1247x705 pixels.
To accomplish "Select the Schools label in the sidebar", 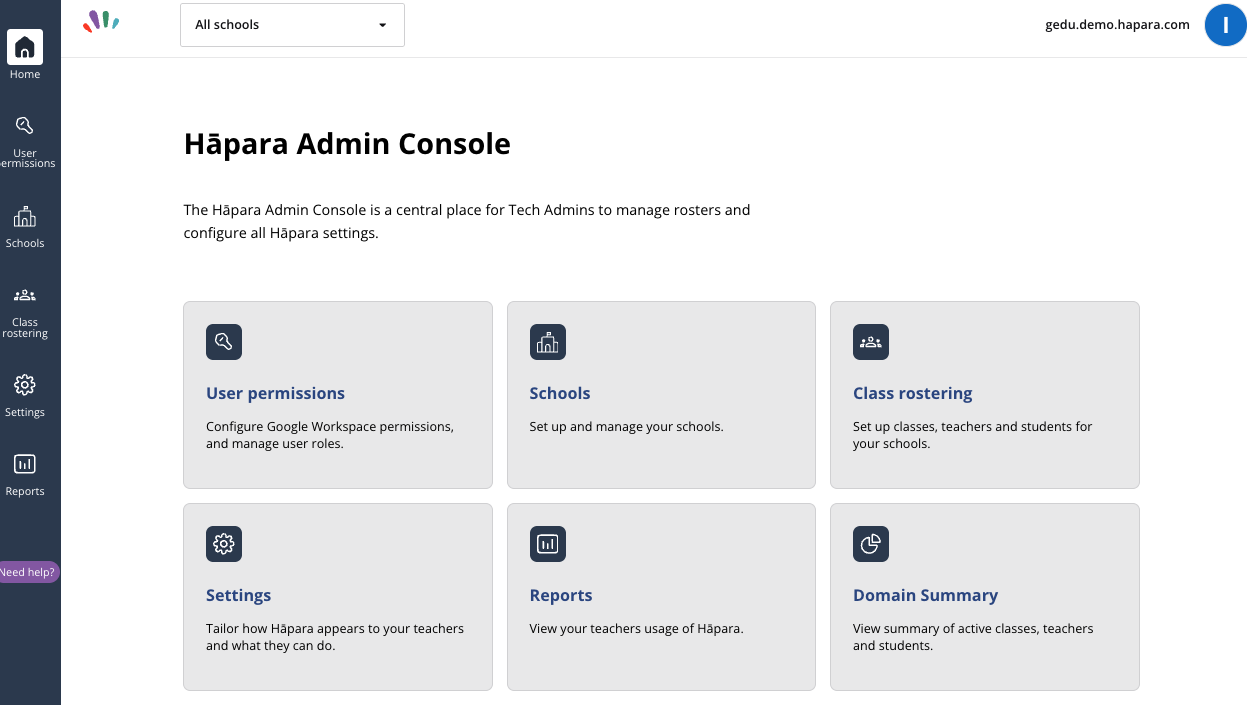I will 25,243.
